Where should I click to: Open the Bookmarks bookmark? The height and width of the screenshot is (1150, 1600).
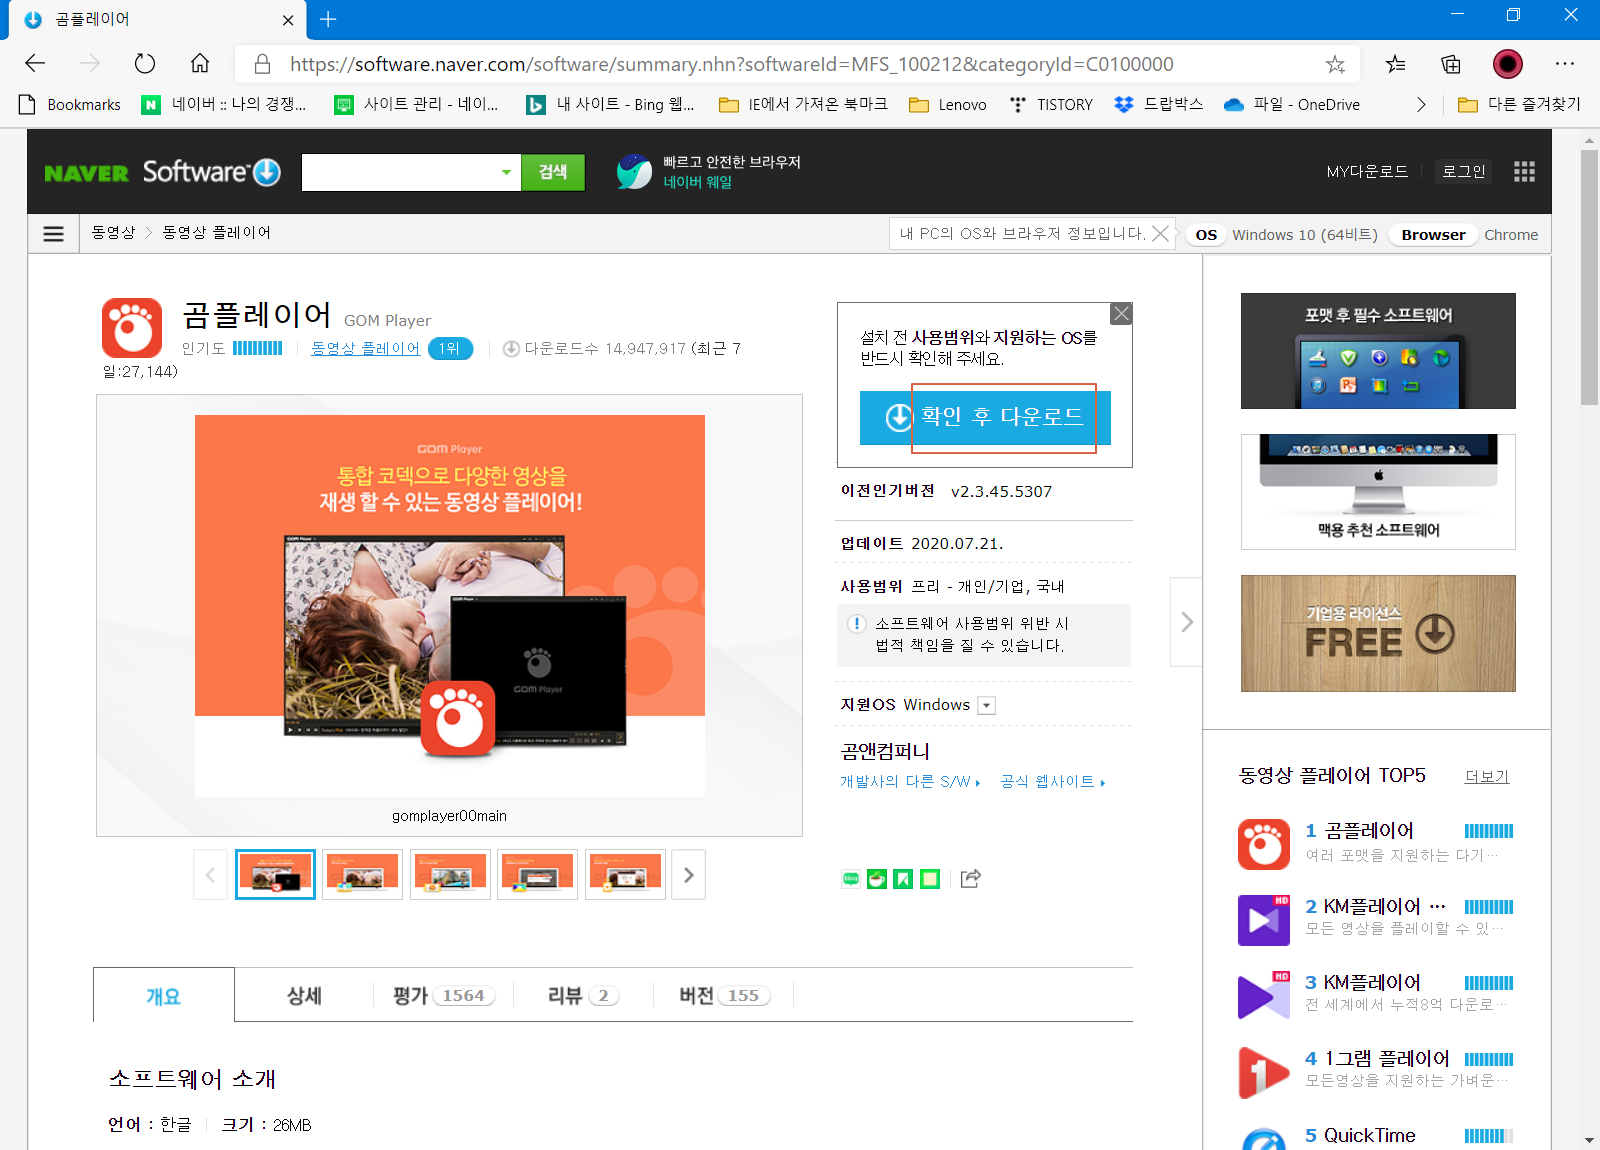tap(70, 104)
